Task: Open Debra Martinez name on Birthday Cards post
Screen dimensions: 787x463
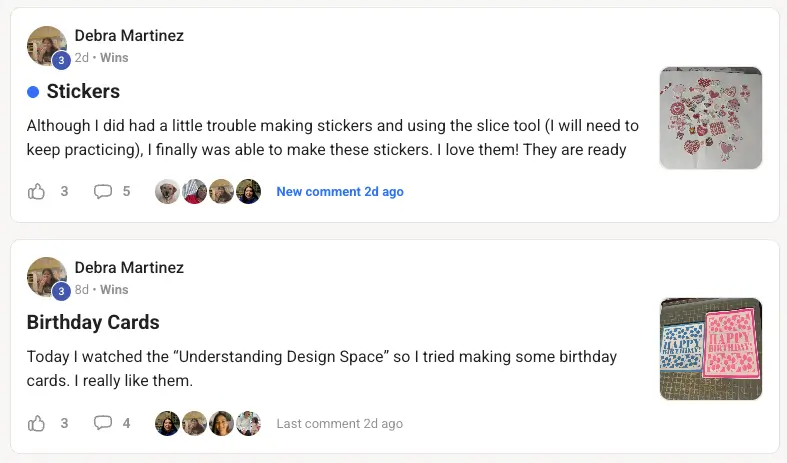Action: pos(129,268)
